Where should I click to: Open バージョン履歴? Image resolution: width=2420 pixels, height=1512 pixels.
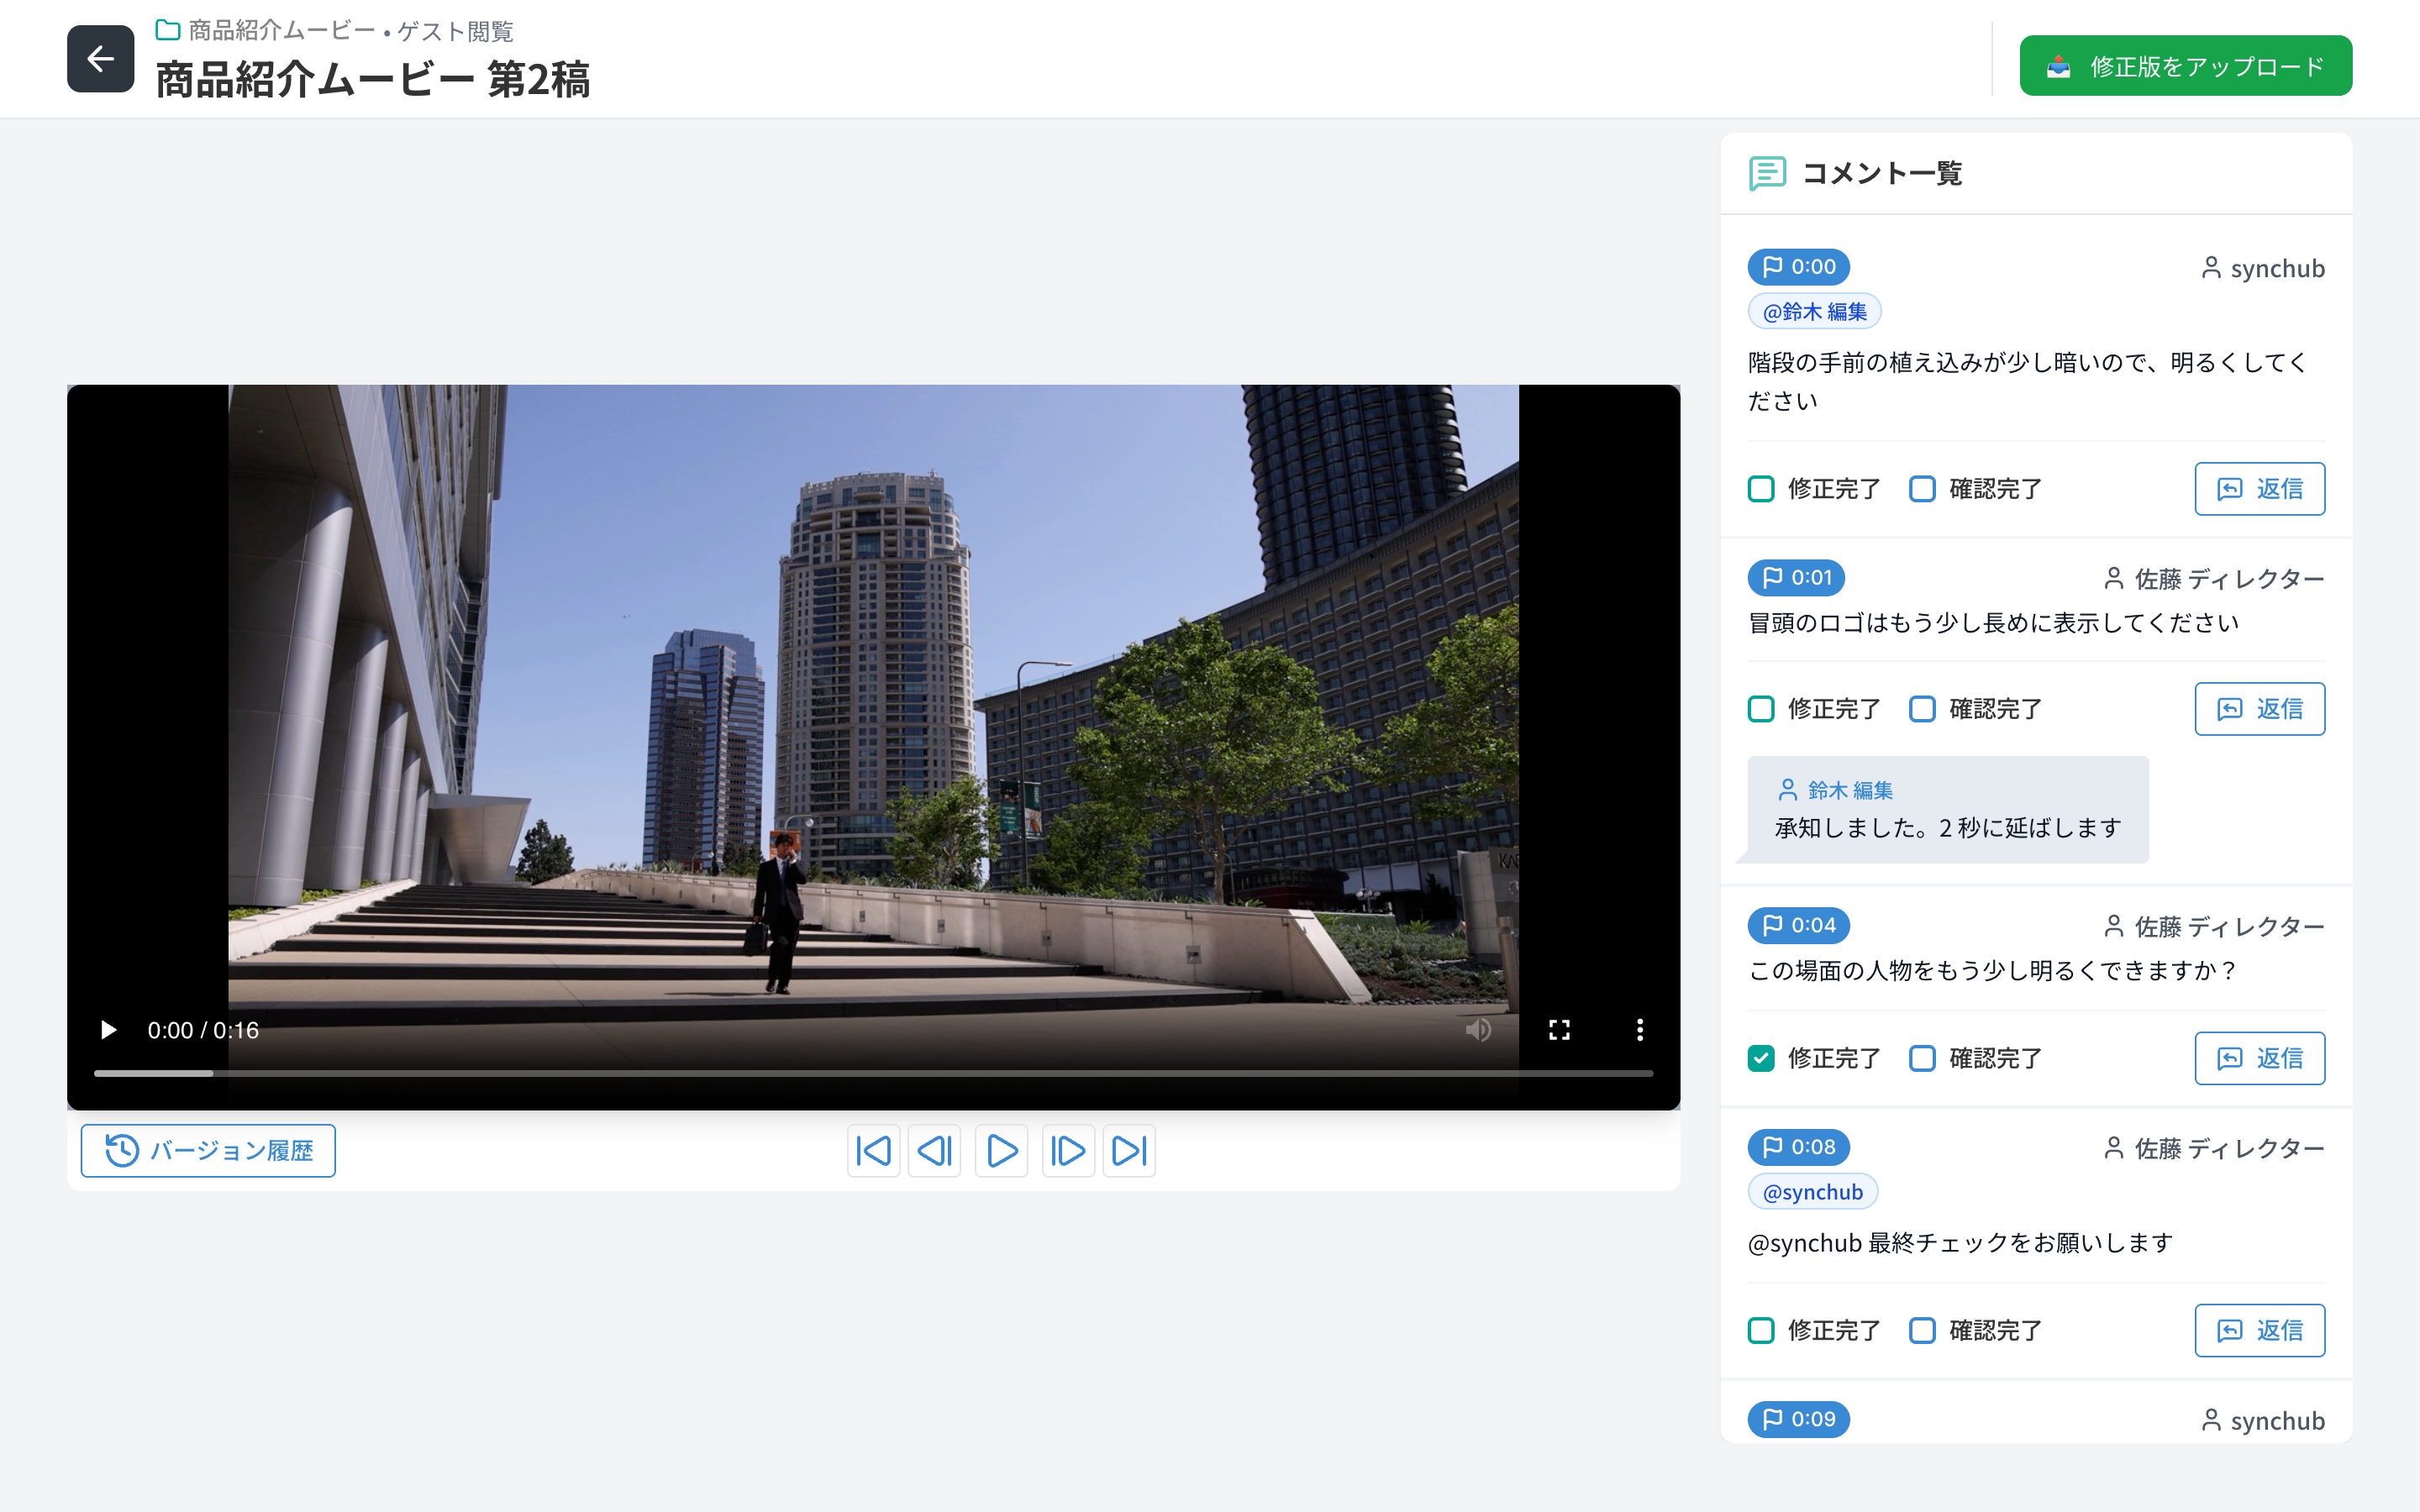[208, 1151]
